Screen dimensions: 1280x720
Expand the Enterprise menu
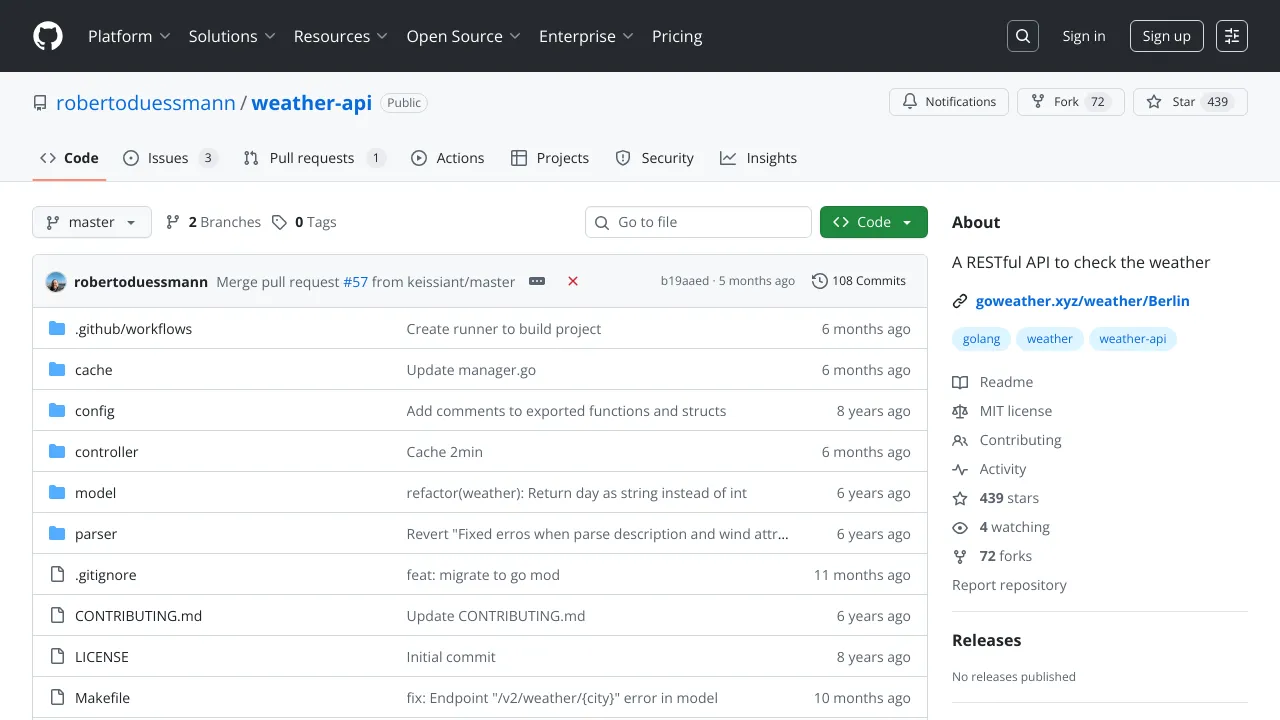point(586,36)
